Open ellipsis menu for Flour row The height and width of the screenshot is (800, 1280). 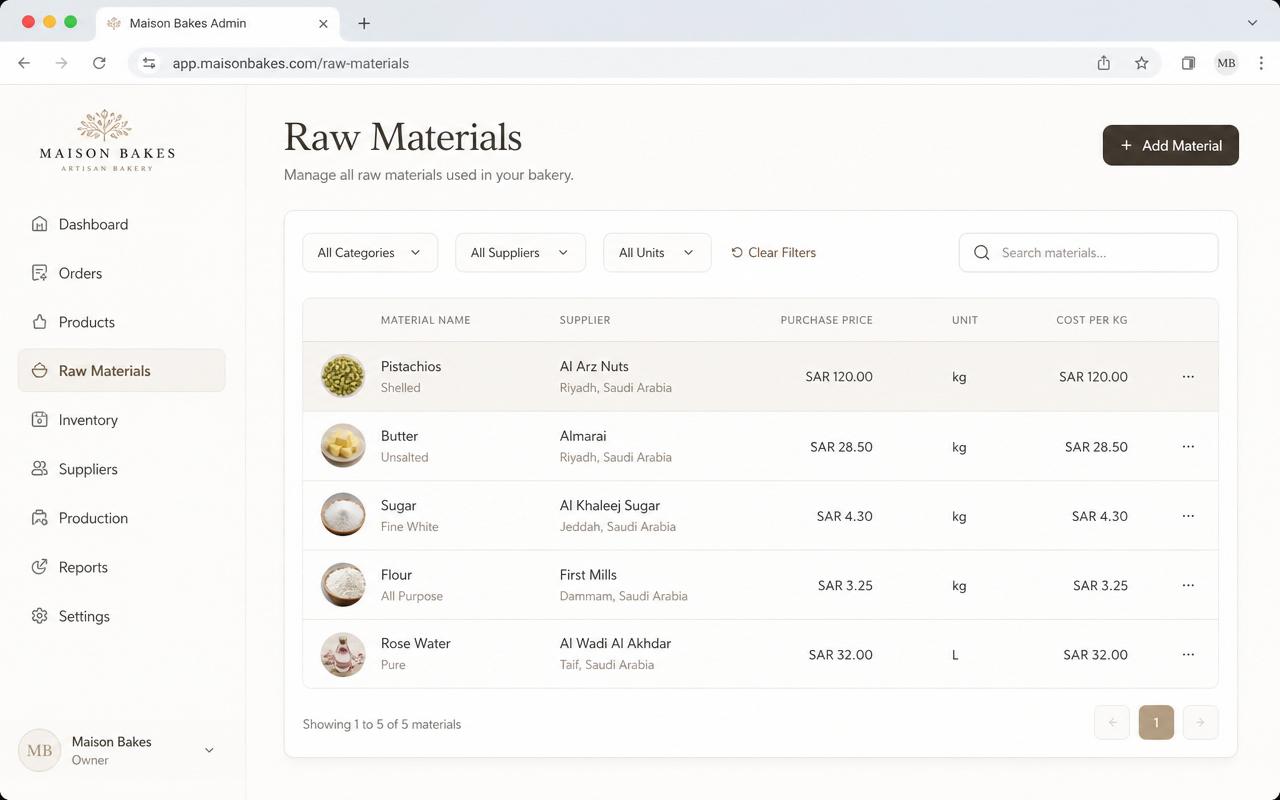[1188, 585]
